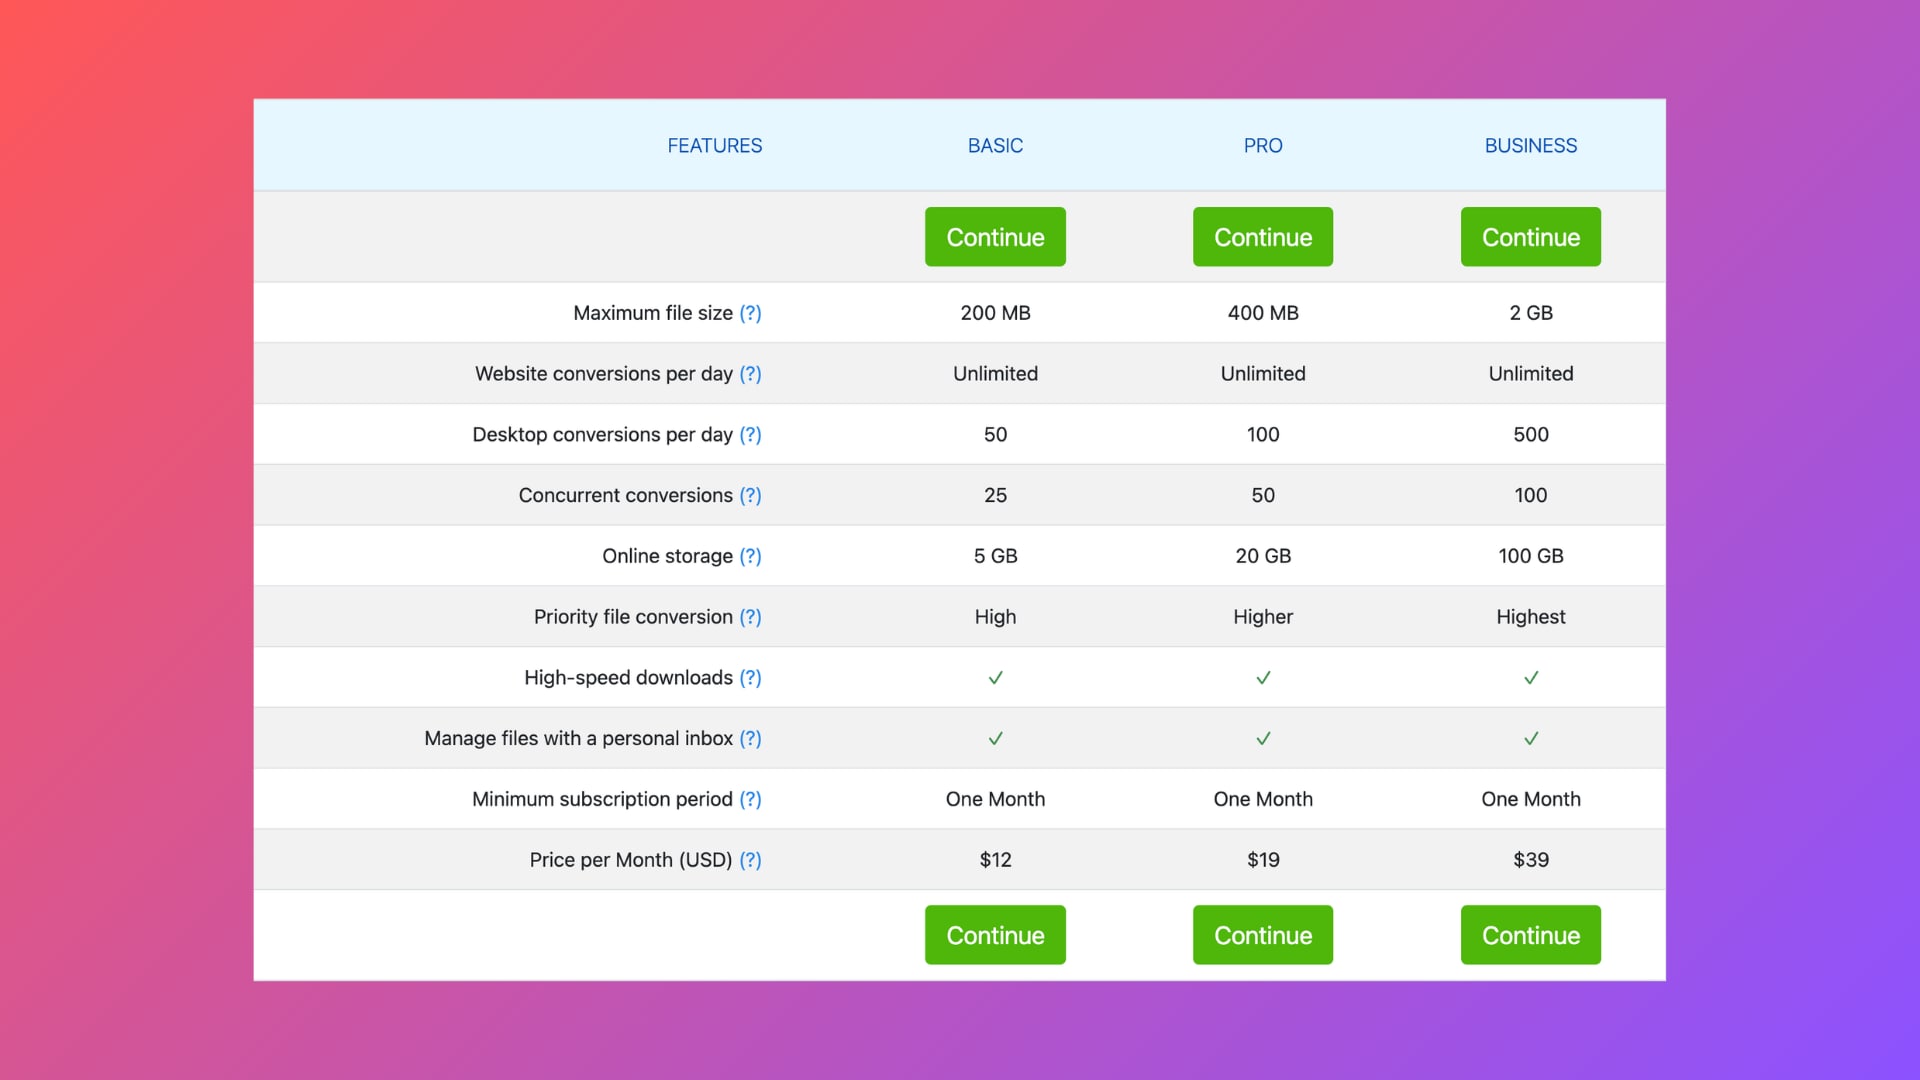This screenshot has height=1080, width=1920.
Task: Click the top Continue button under BUSINESS
Action: click(x=1531, y=237)
